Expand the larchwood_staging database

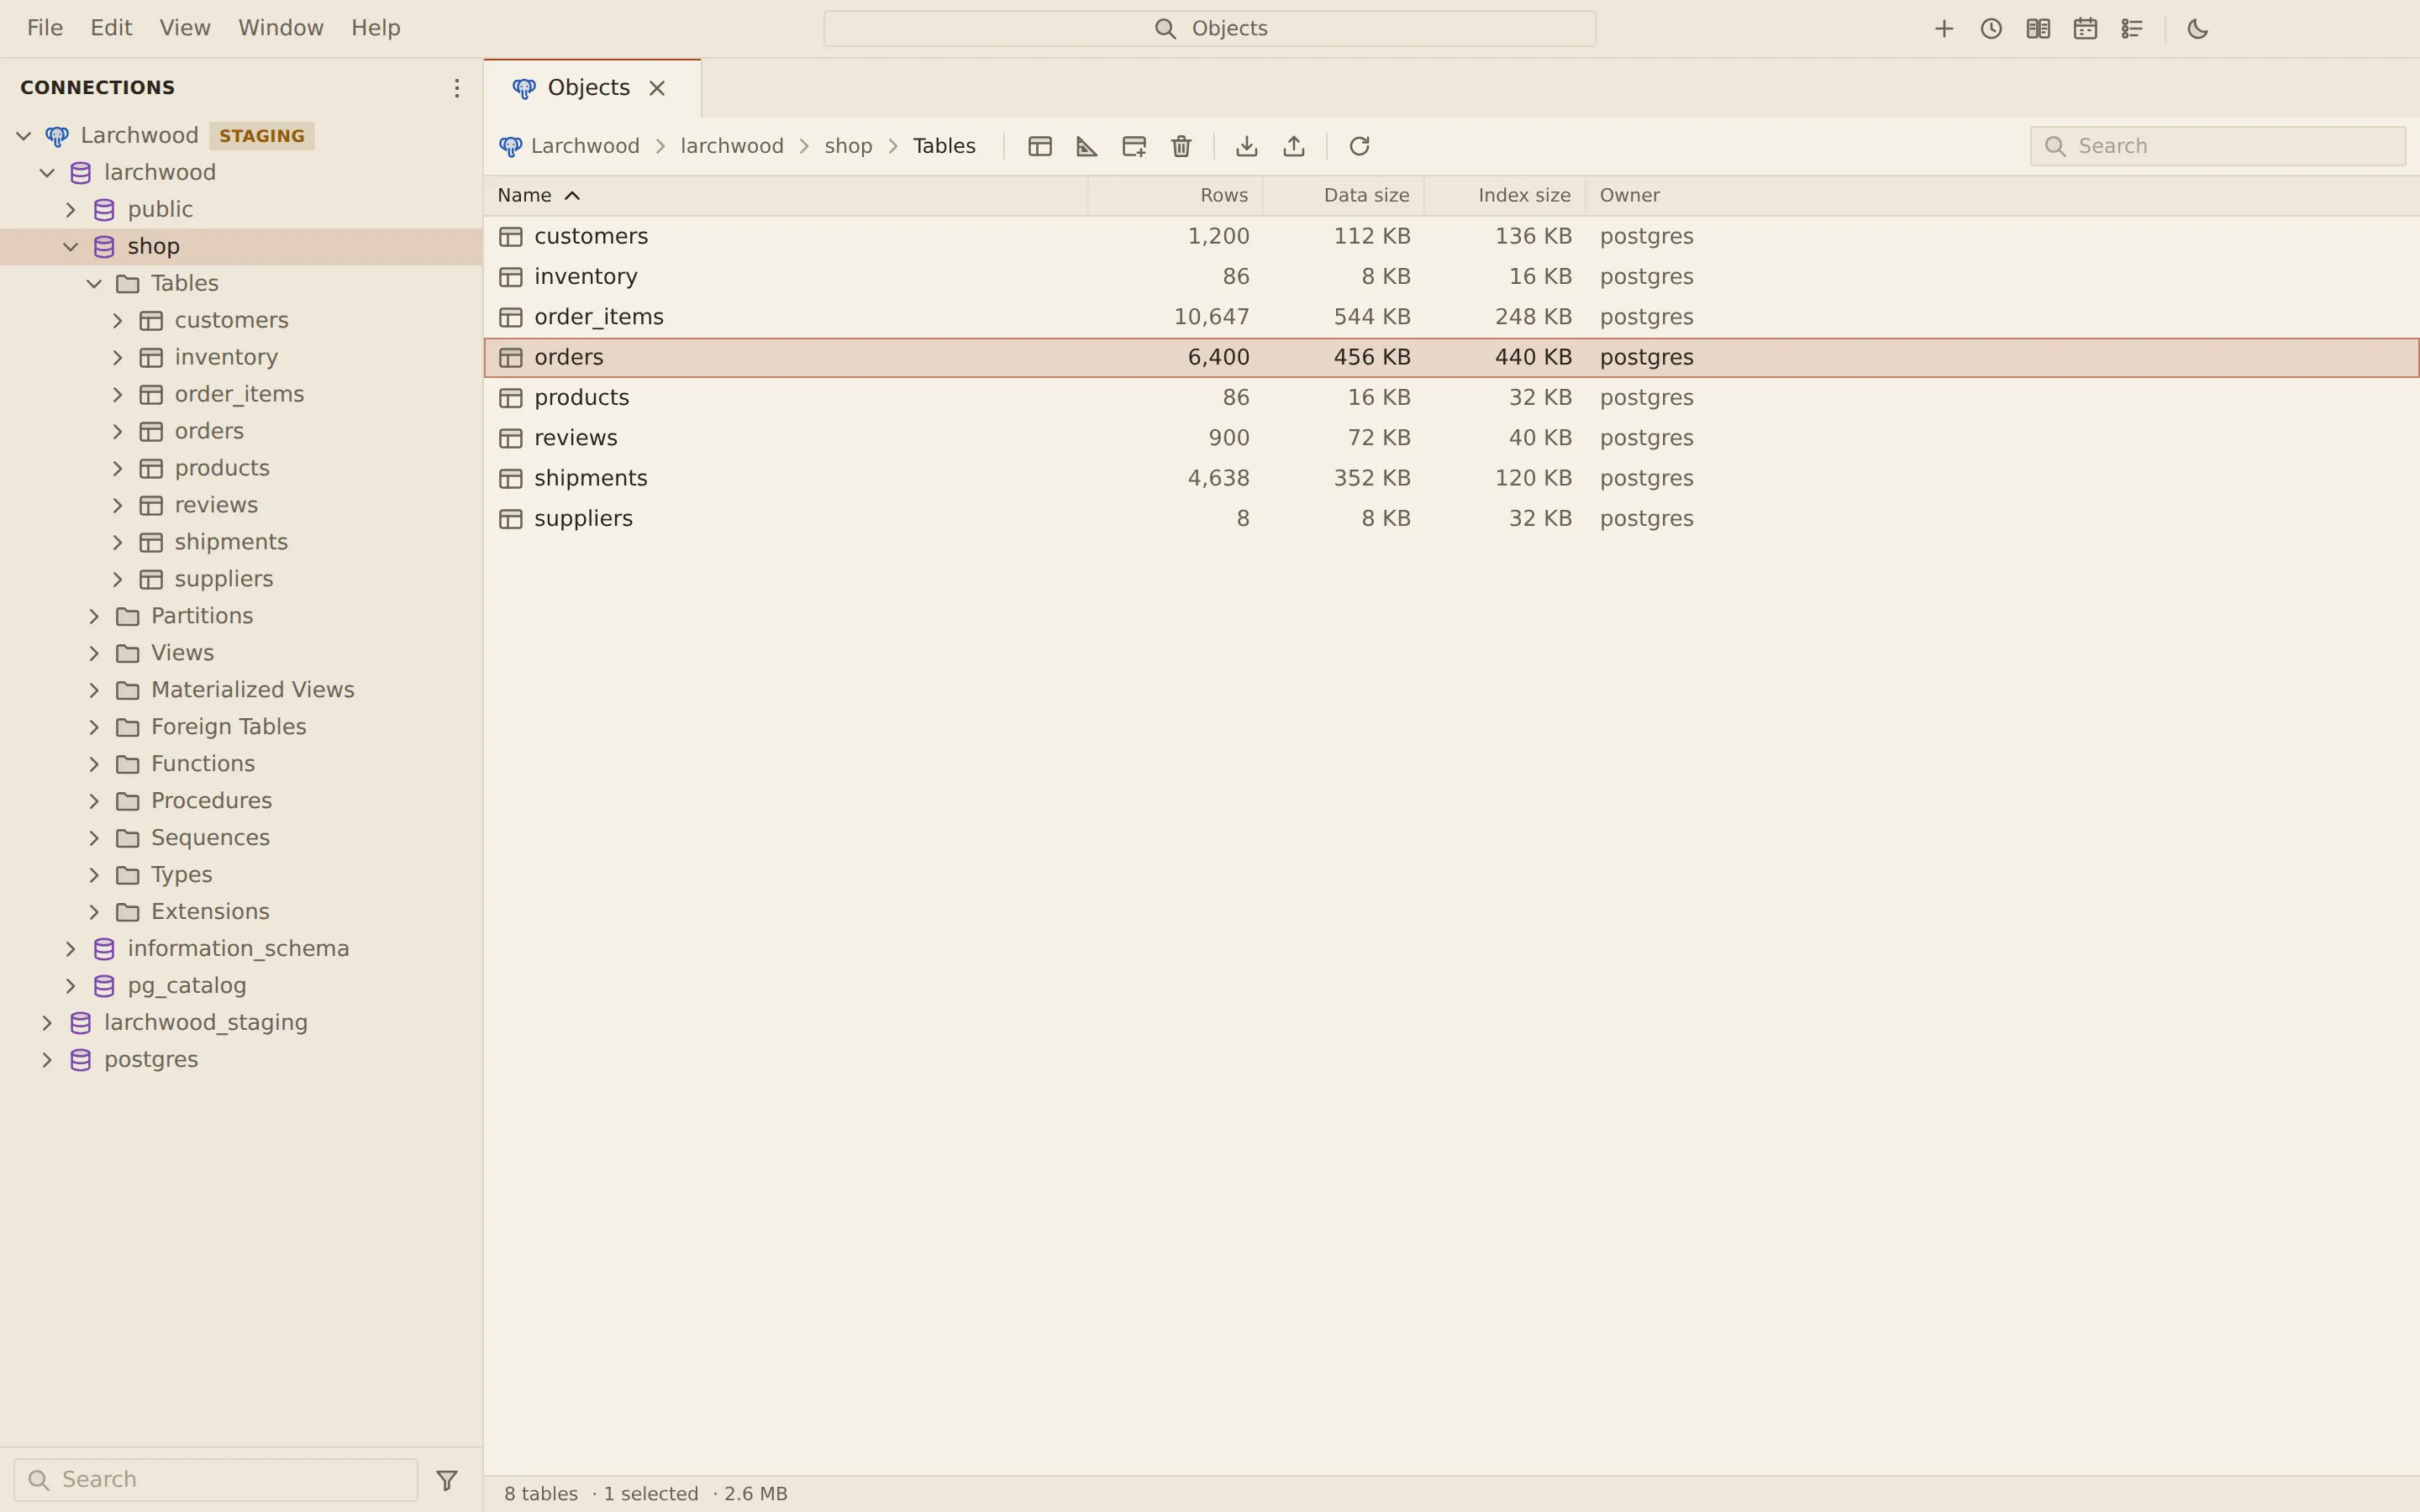point(47,1022)
